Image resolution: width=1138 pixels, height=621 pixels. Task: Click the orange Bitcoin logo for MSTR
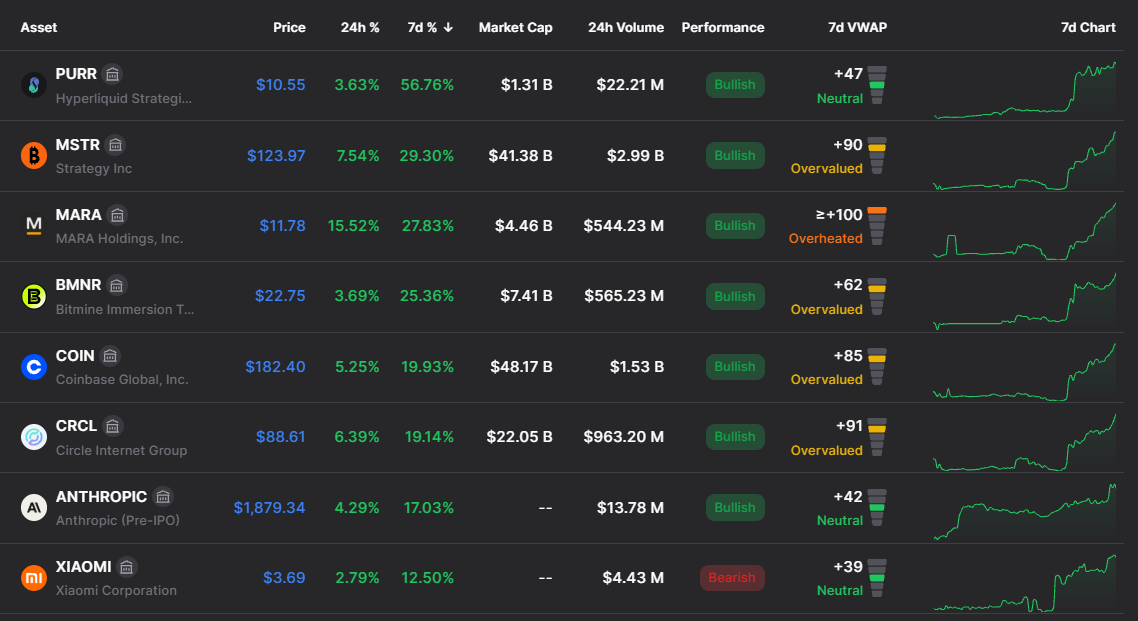(34, 156)
